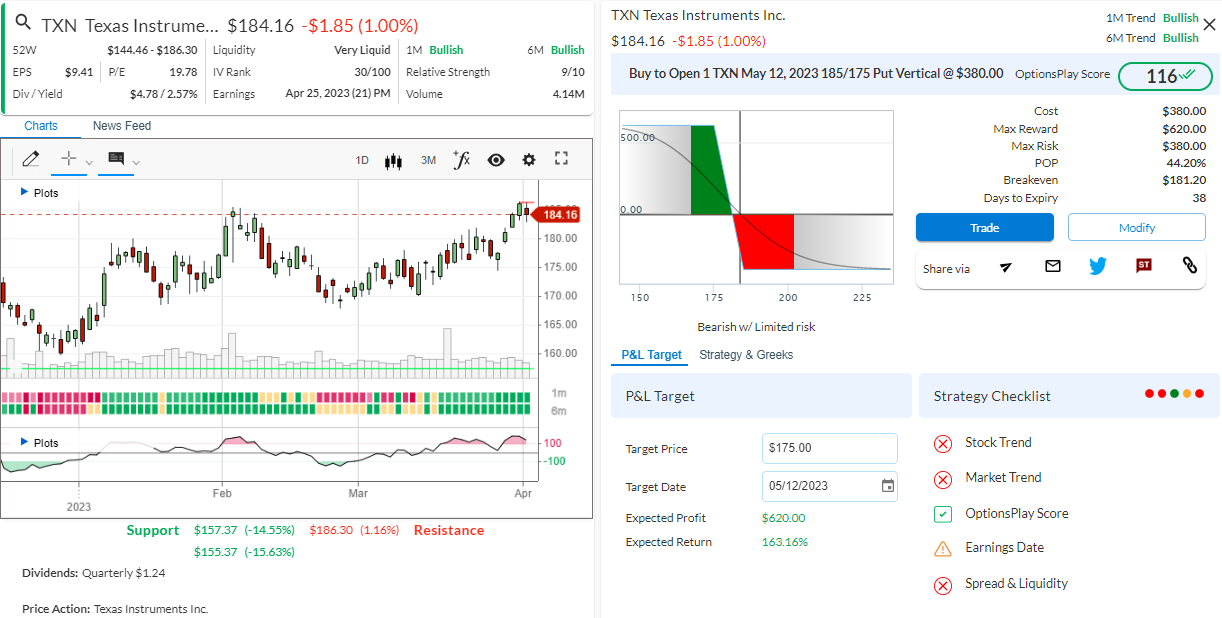The height and width of the screenshot is (618, 1222).
Task: Click the 6m trend strip label
Action: click(559, 411)
